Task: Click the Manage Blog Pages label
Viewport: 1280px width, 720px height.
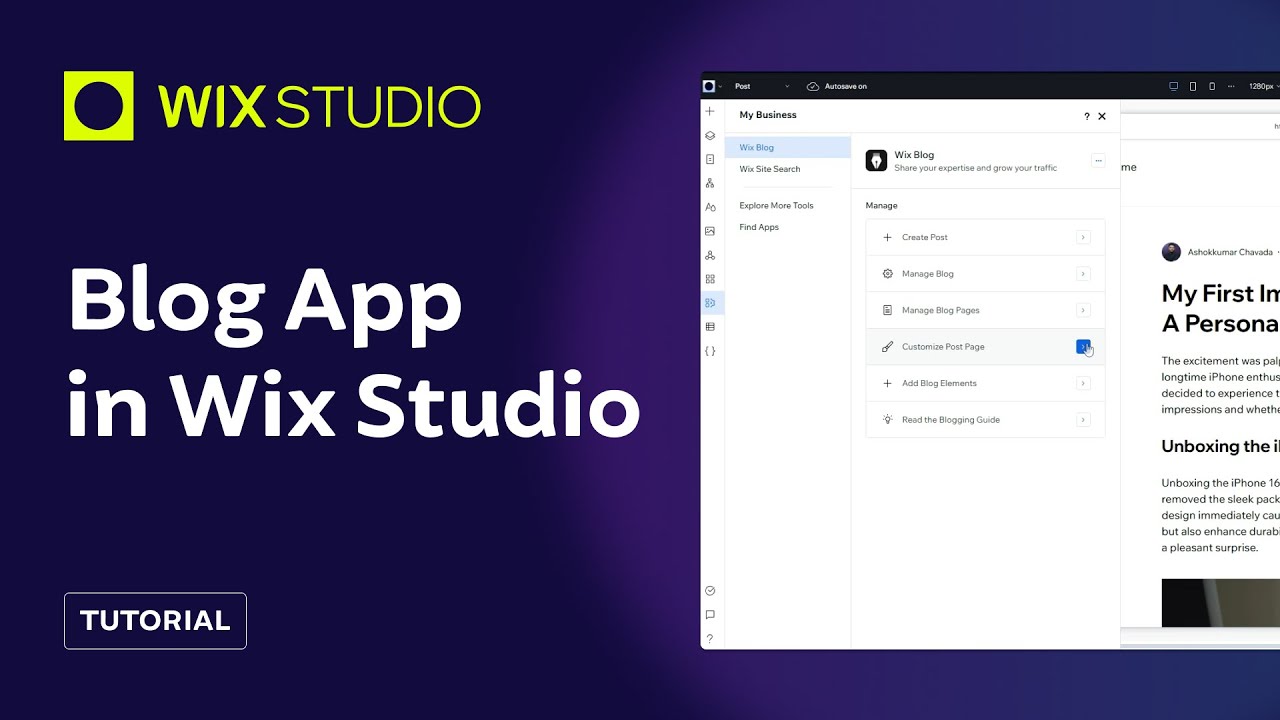Action: (941, 310)
